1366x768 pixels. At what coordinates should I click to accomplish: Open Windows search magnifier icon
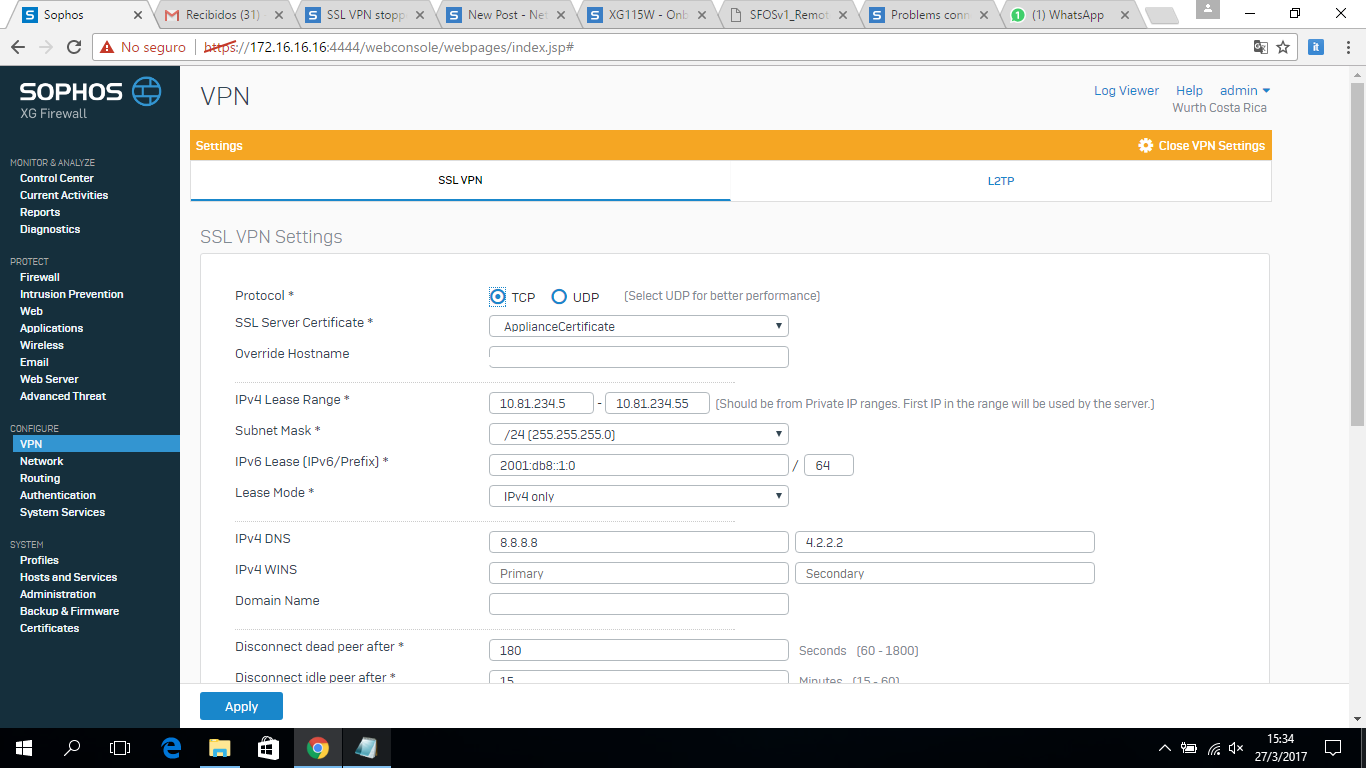point(72,747)
